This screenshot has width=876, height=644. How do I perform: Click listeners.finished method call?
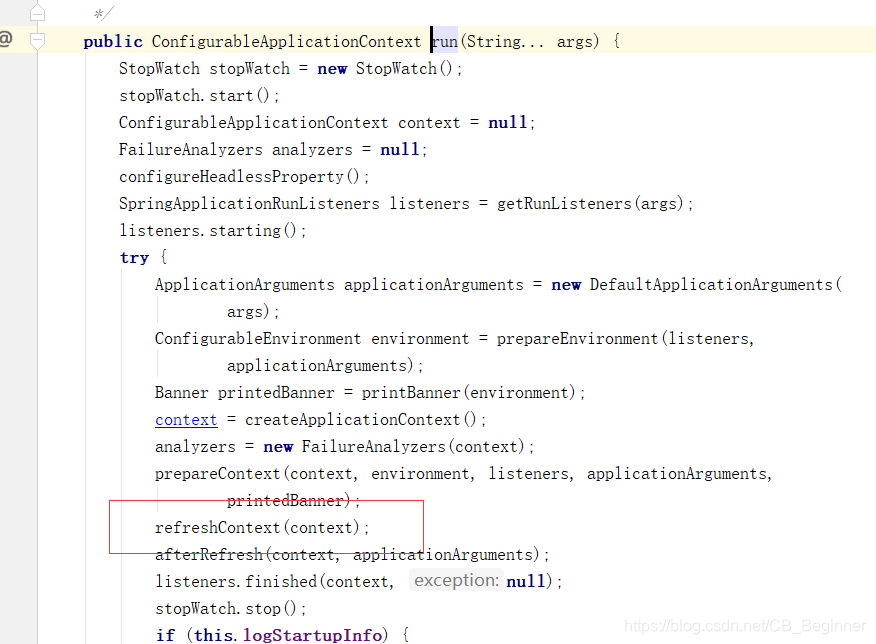point(236,582)
